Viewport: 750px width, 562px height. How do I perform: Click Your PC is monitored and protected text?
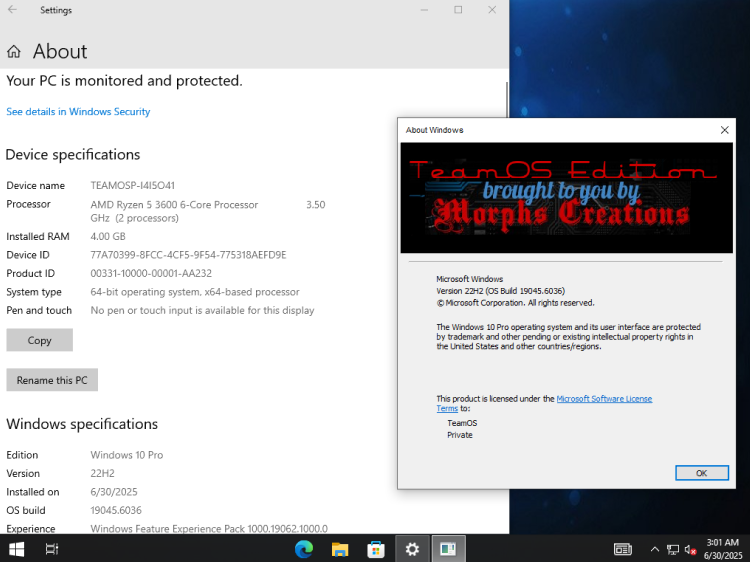pos(124,81)
